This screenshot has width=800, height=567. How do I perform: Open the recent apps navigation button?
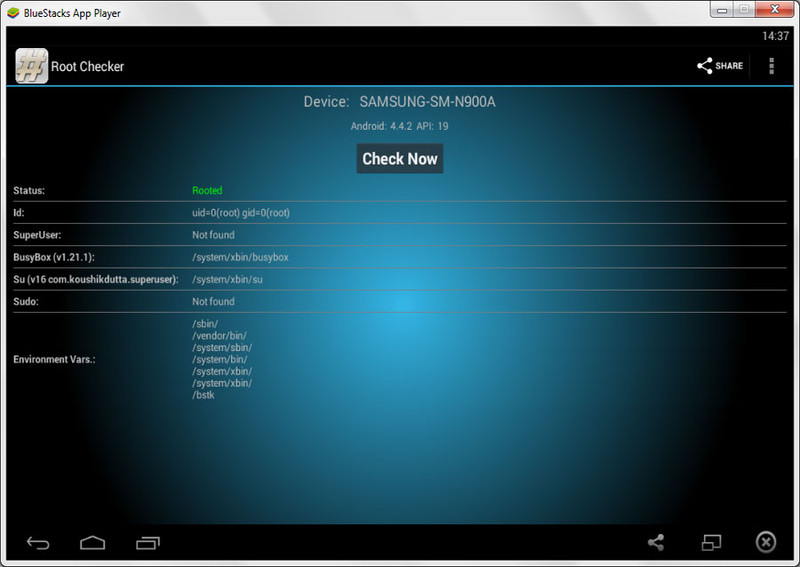147,543
